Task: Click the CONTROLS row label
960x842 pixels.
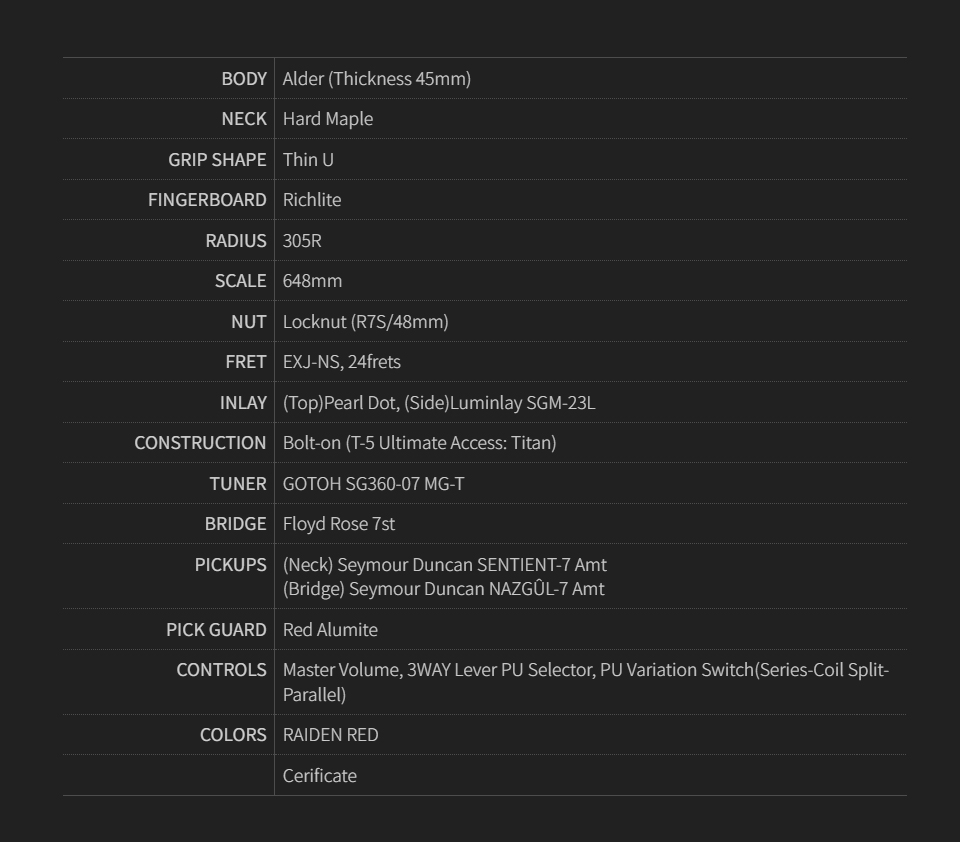Action: (x=221, y=670)
